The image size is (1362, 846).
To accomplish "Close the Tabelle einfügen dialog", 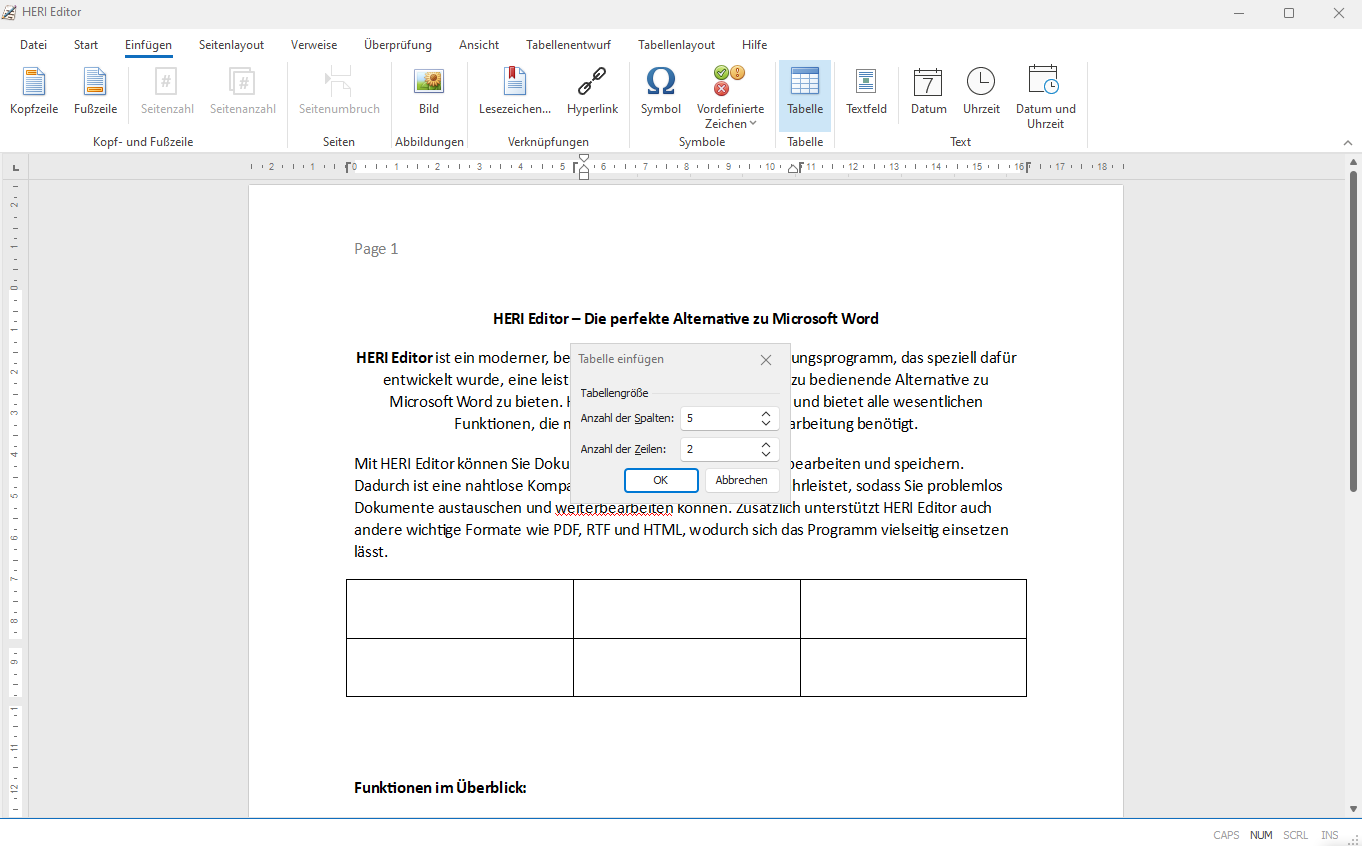I will tap(766, 360).
